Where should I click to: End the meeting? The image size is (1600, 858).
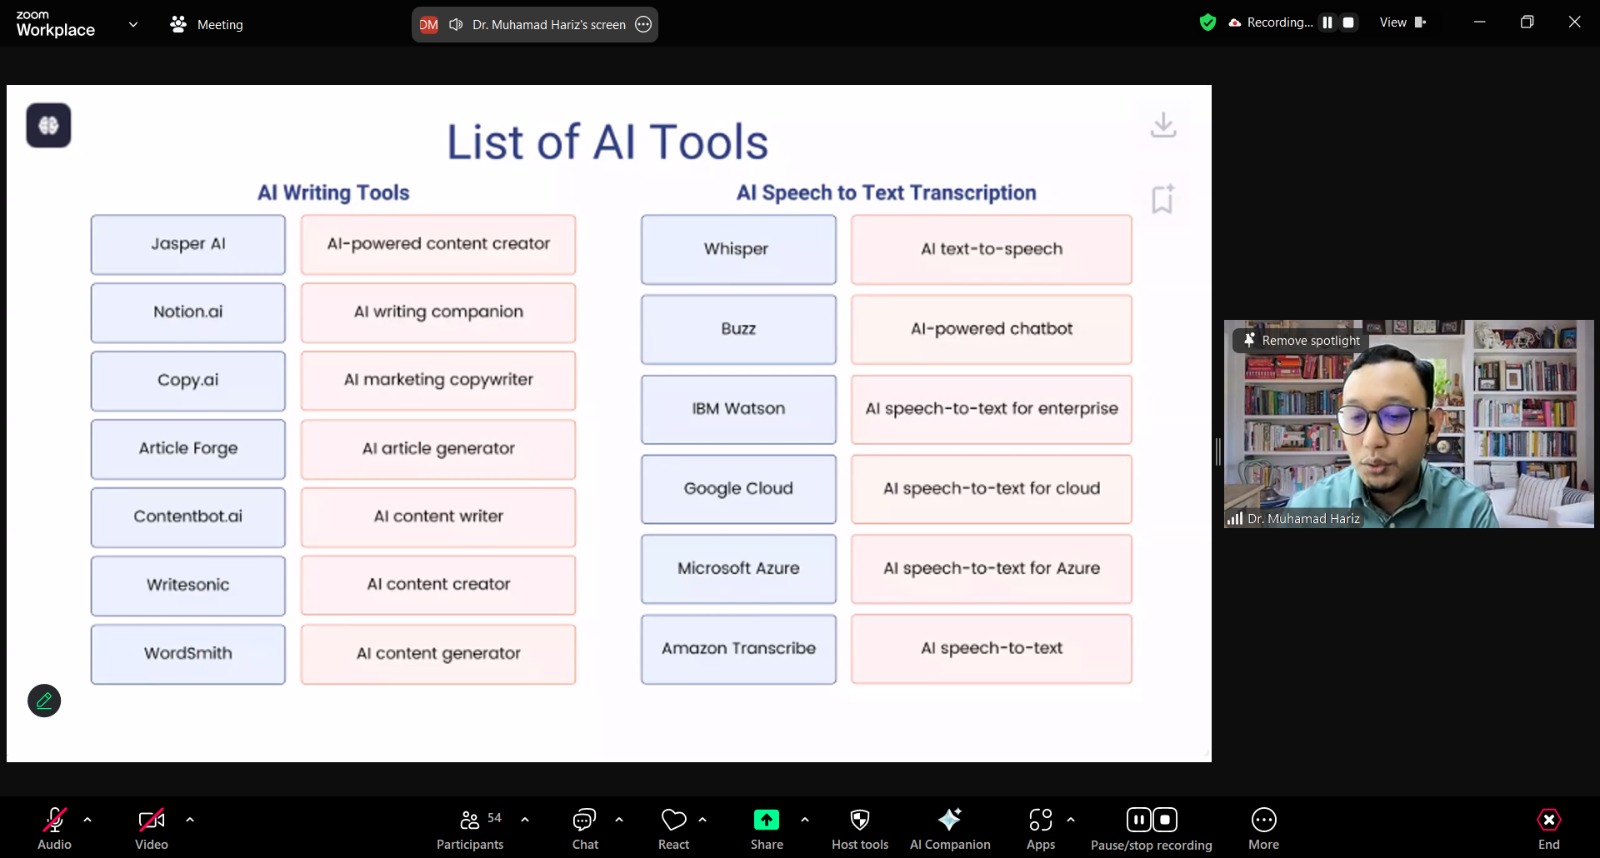tap(1548, 828)
